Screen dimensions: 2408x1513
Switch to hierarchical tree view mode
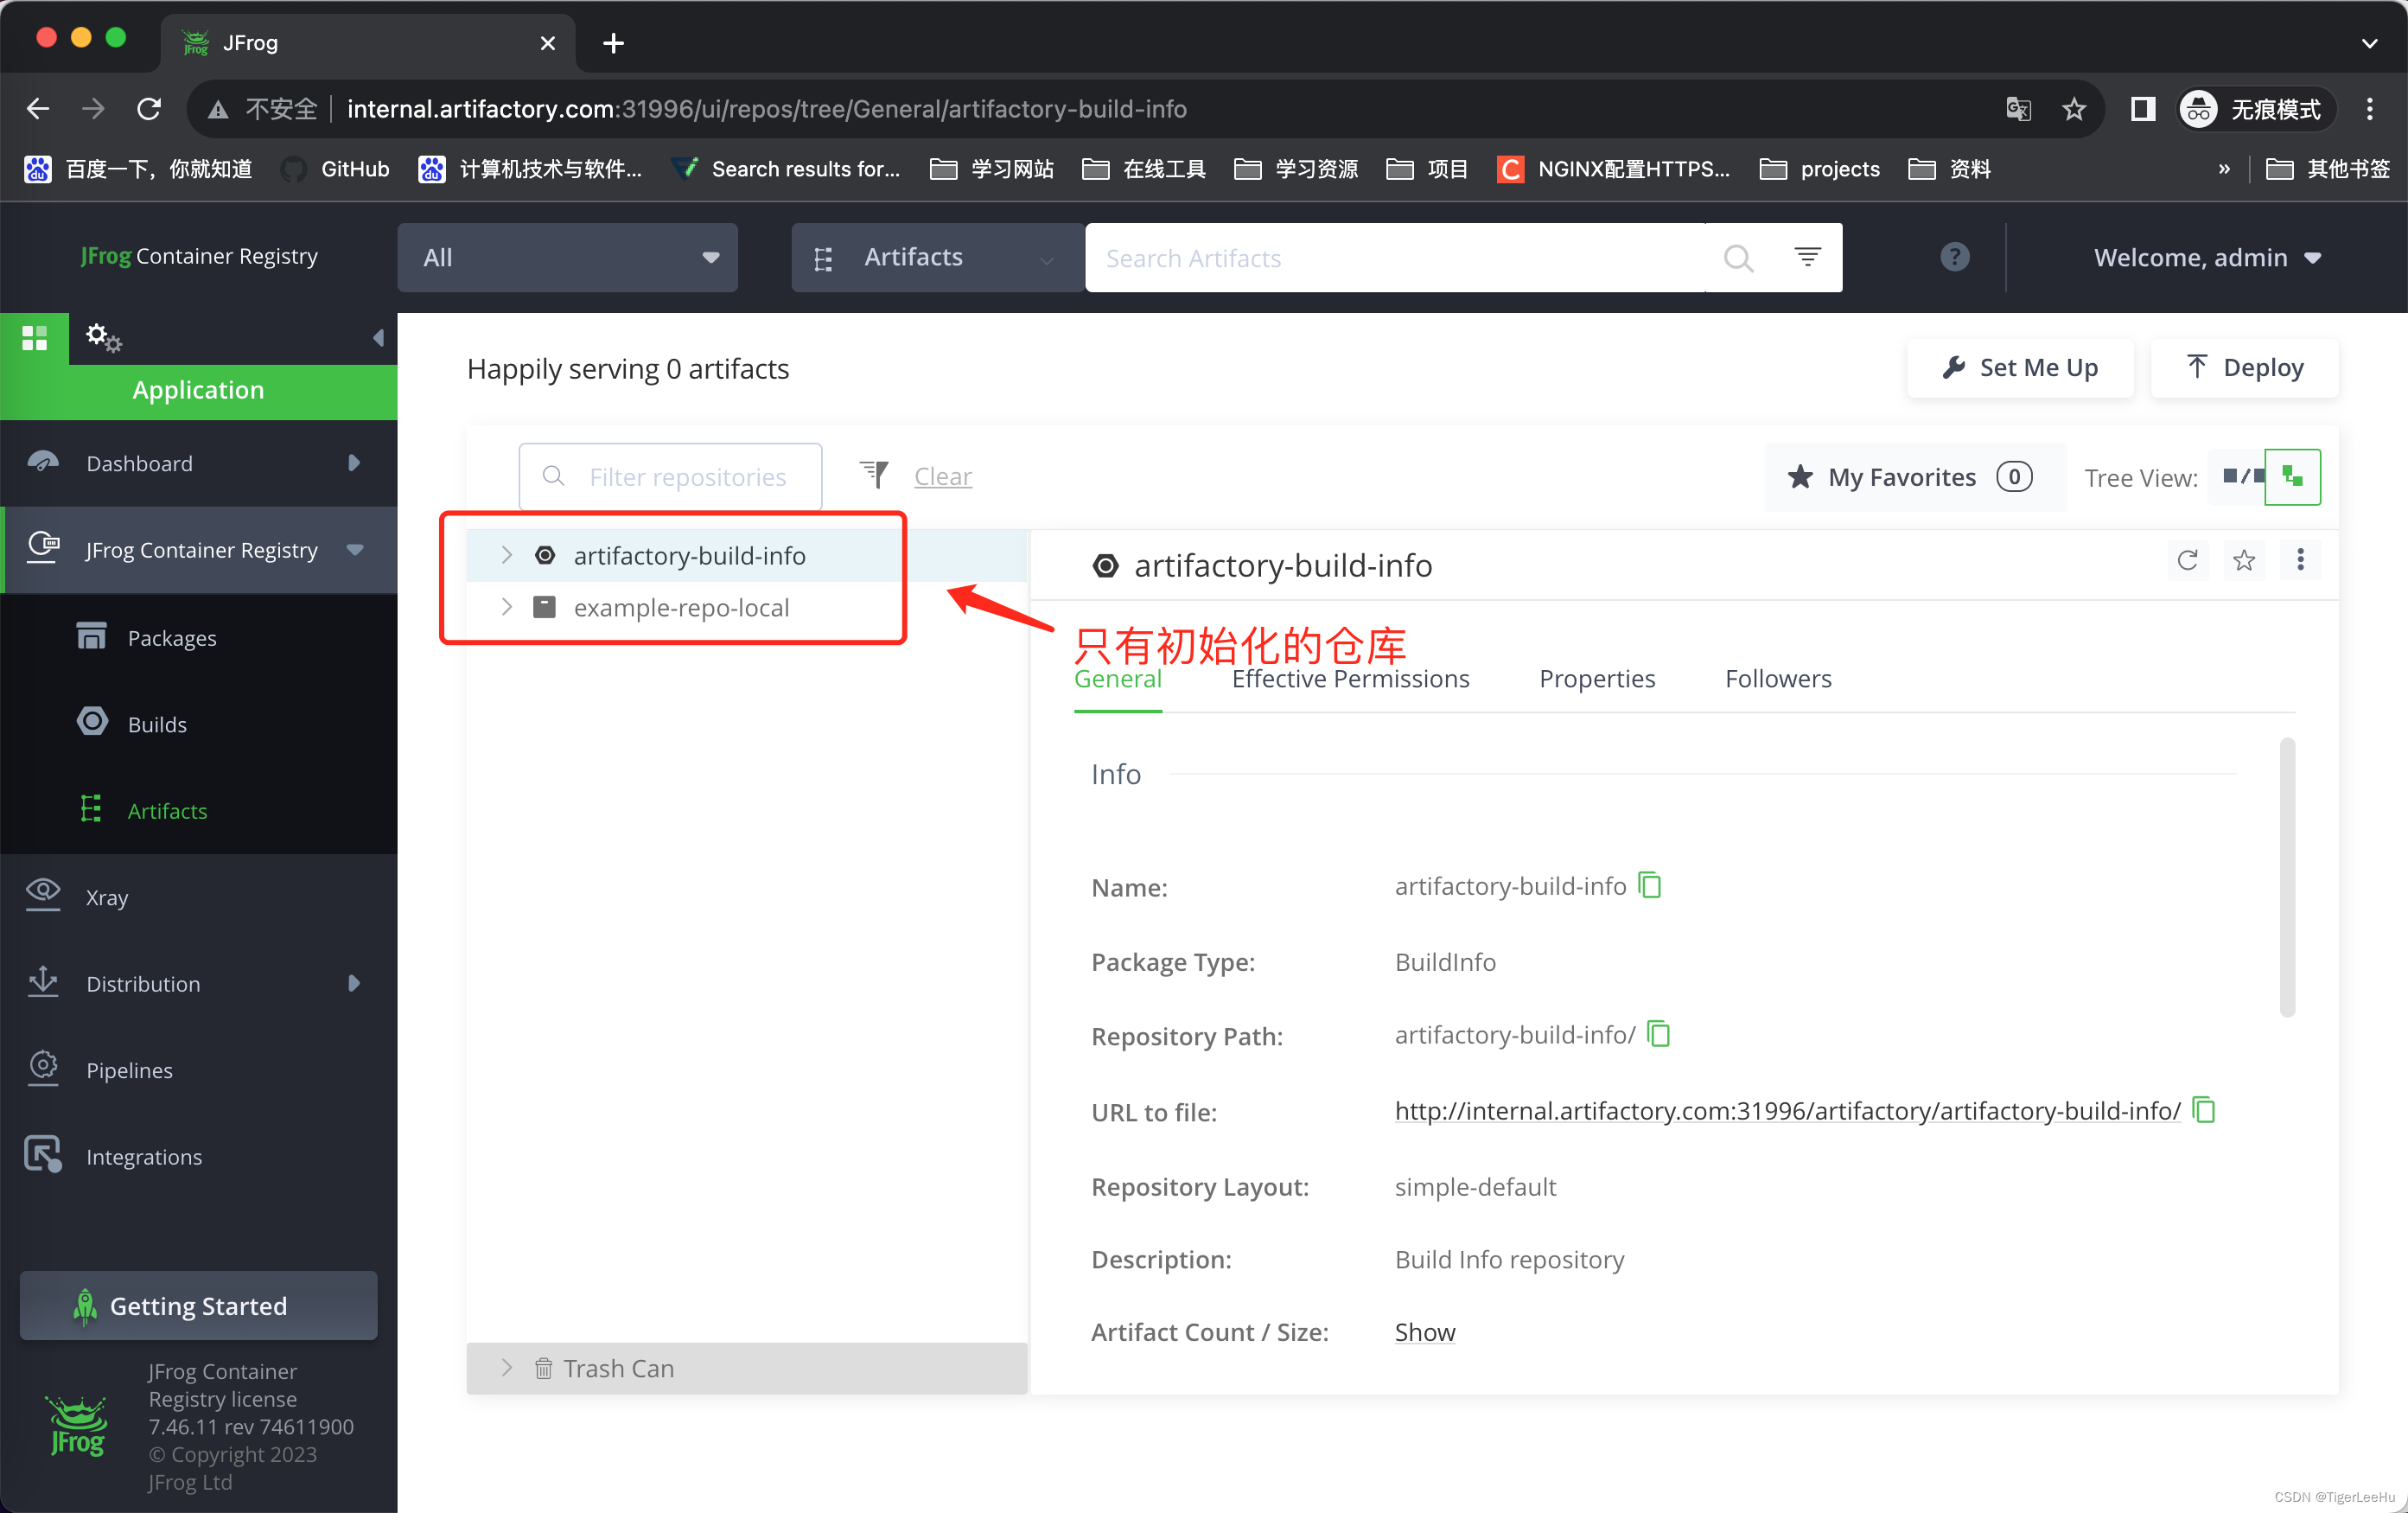click(2292, 477)
